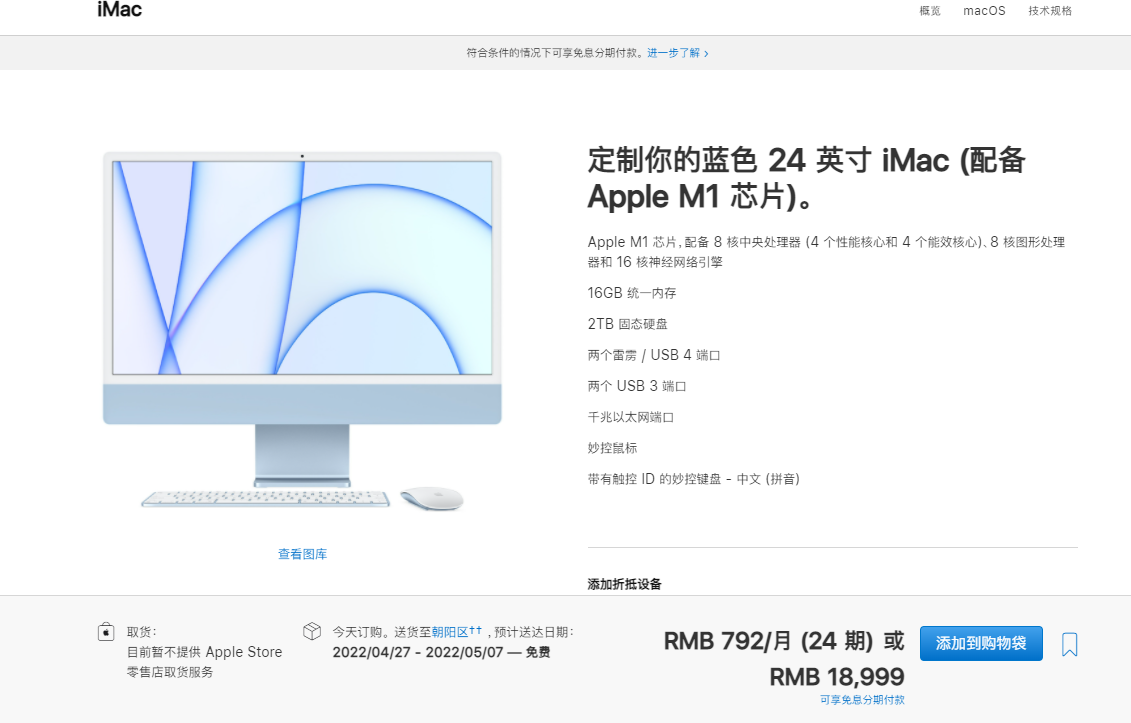This screenshot has height=723, width=1131.
Task: Click the Apple Store pickup bag icon
Action: [x=106, y=631]
